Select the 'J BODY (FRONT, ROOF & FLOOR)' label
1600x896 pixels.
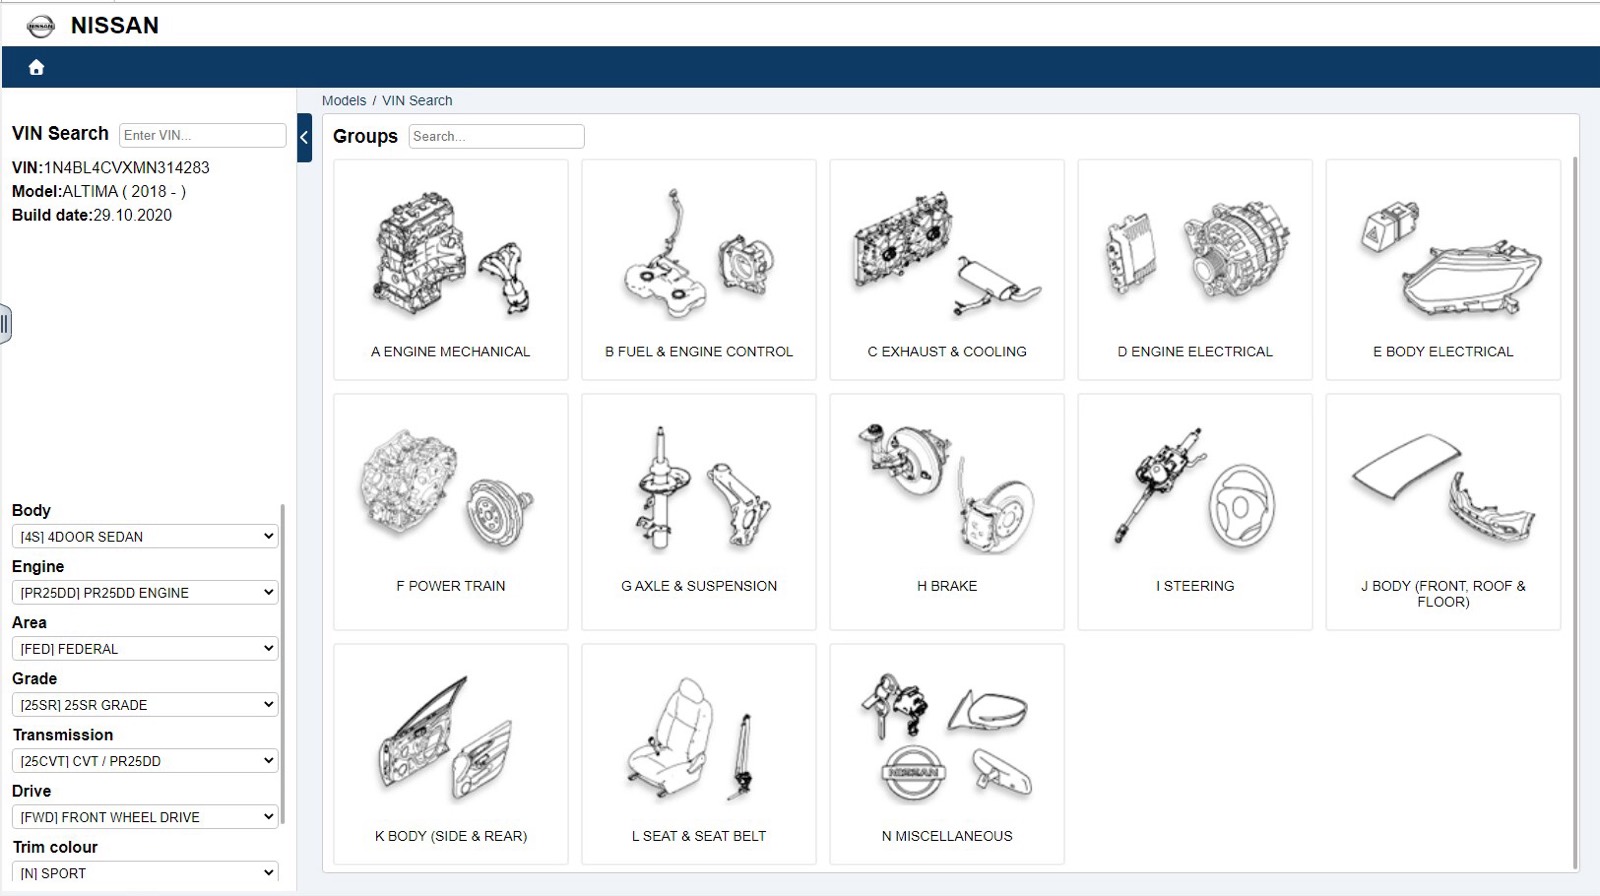(x=1443, y=594)
